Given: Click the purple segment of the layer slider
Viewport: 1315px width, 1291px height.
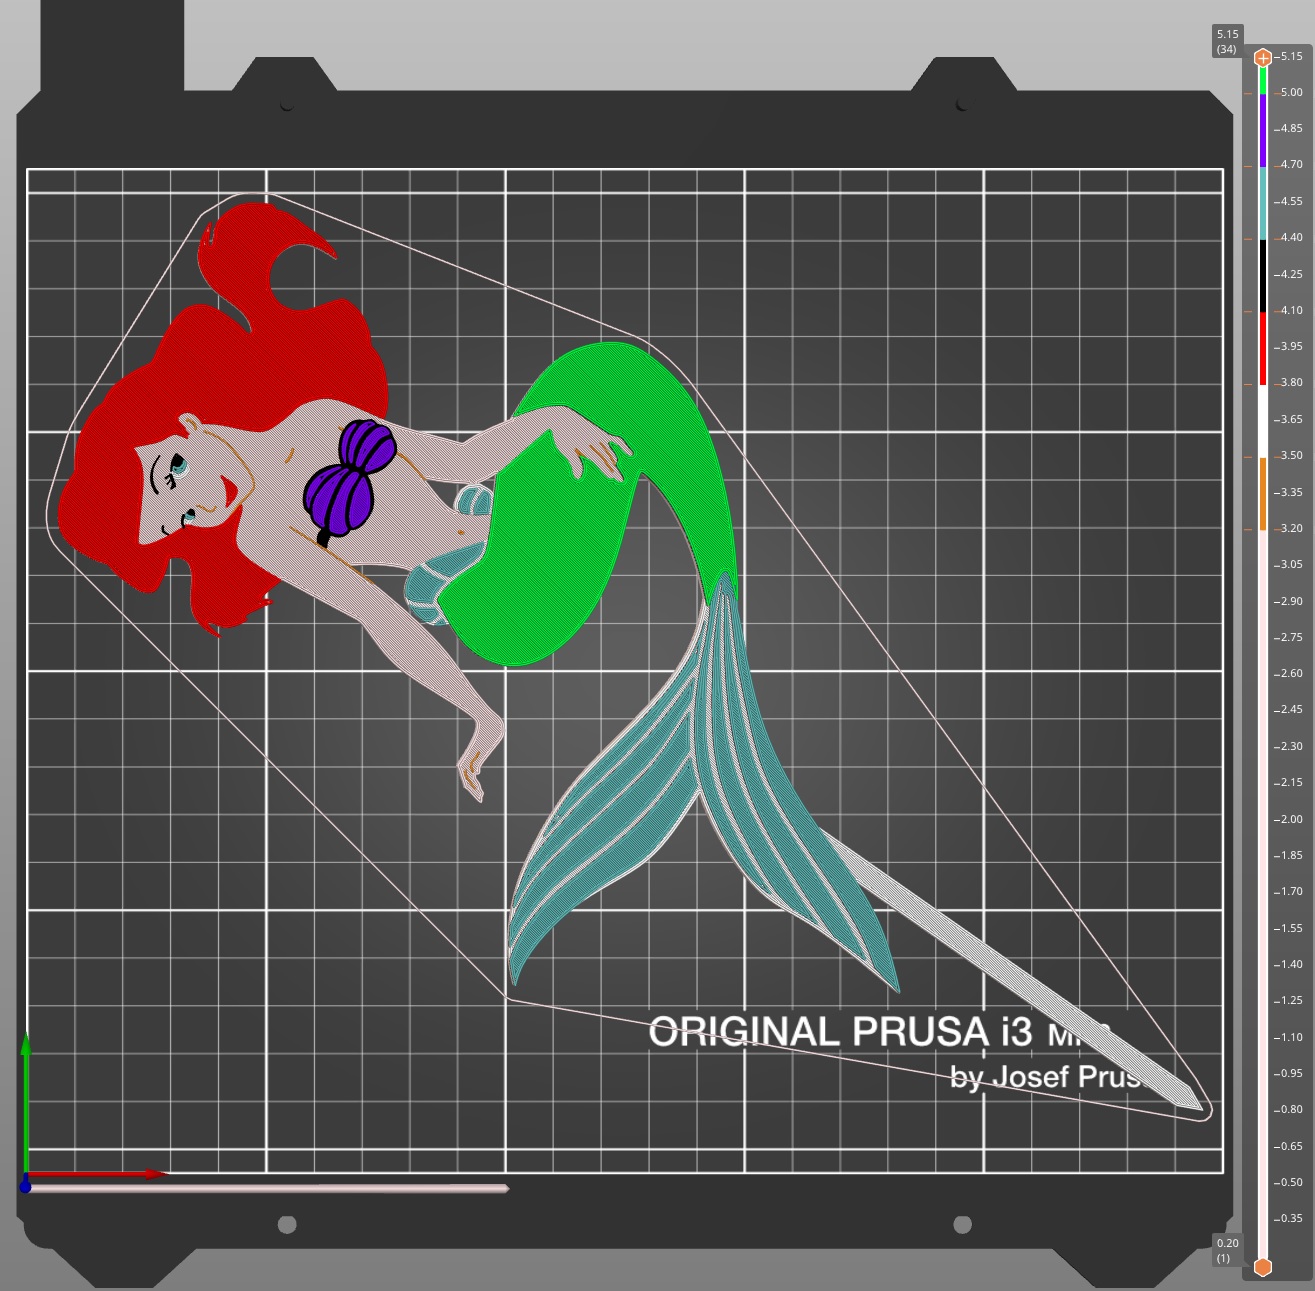Looking at the screenshot, I should (x=1263, y=130).
